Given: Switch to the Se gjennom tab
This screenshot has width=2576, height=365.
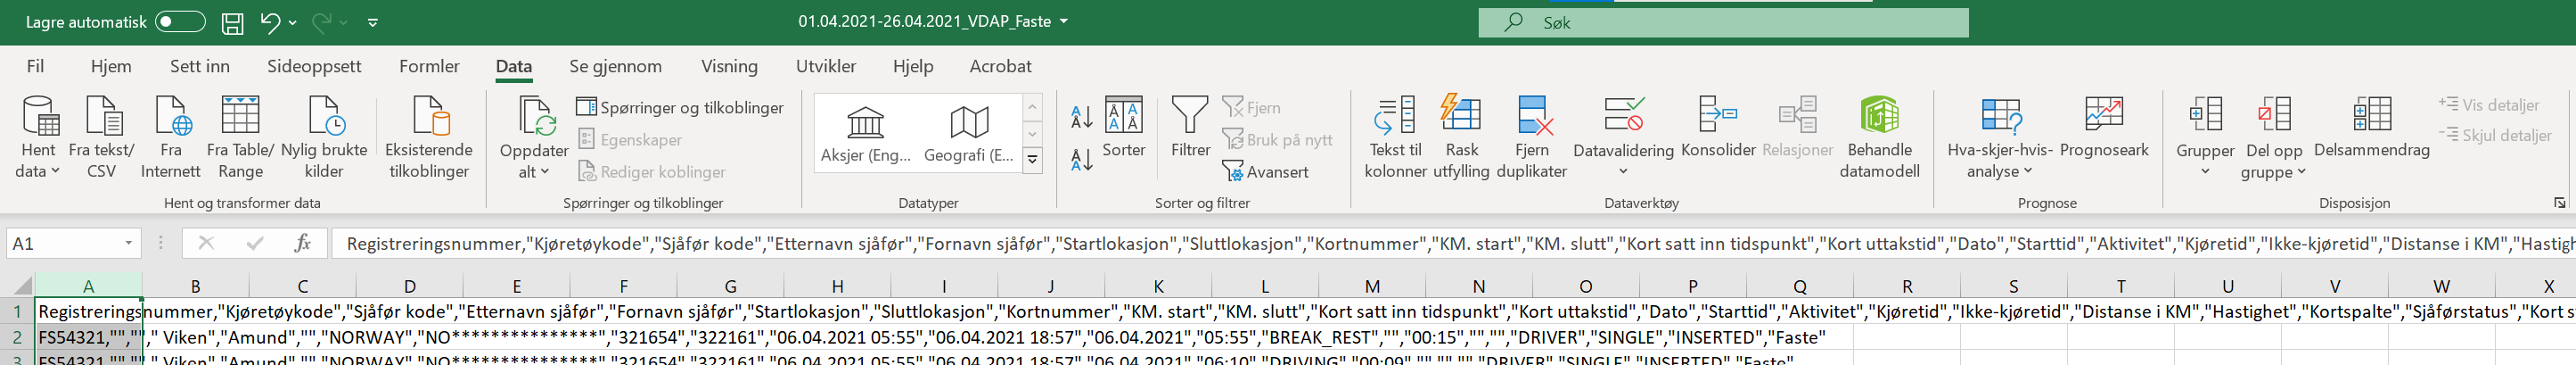Looking at the screenshot, I should (x=615, y=66).
